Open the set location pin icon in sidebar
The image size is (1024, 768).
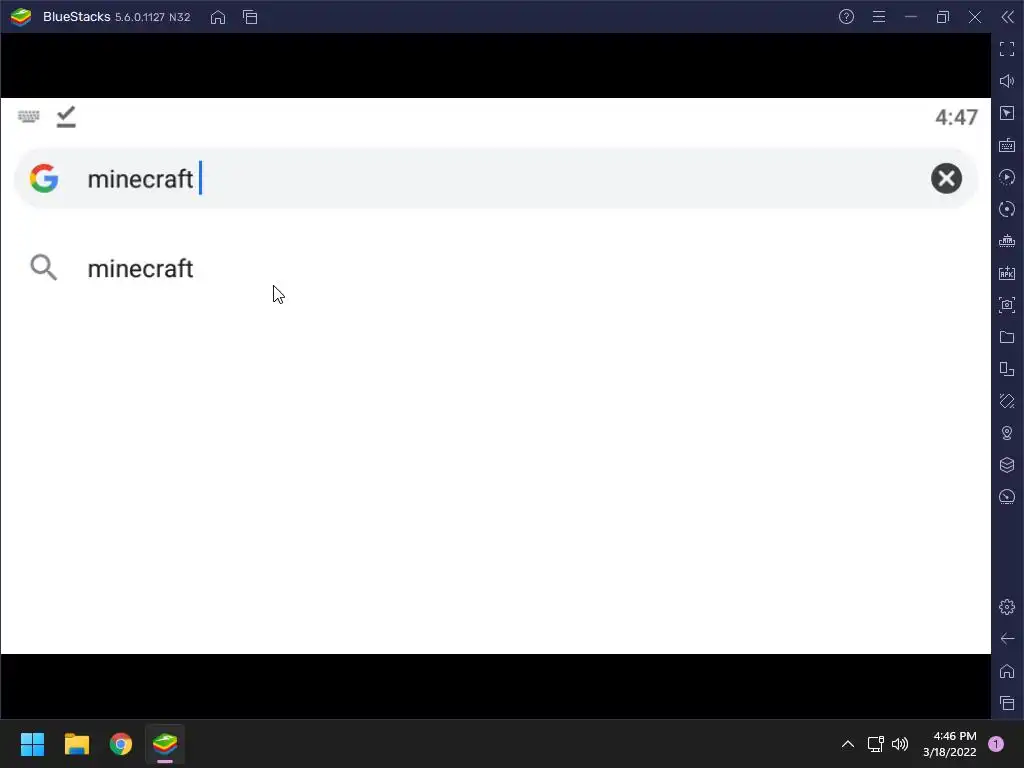pyautogui.click(x=1007, y=433)
